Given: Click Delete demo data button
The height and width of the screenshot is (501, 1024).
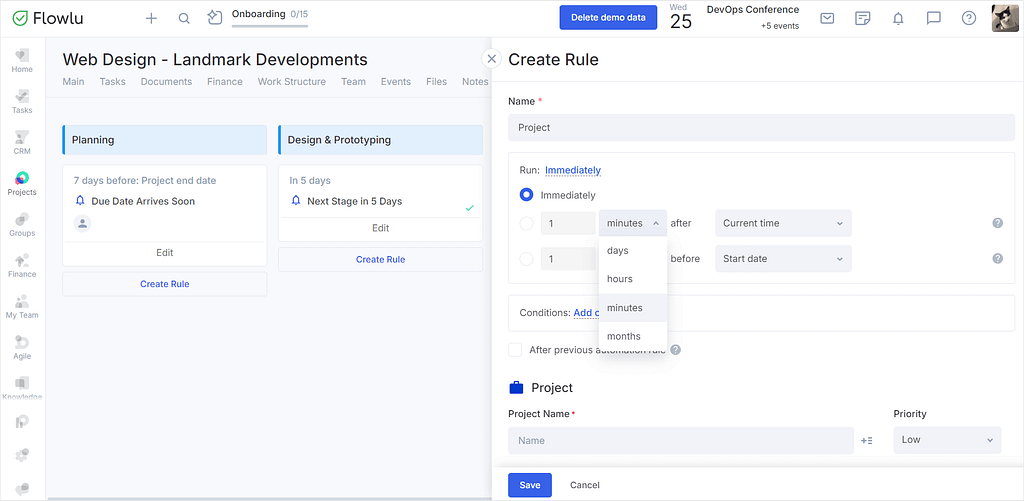Looking at the screenshot, I should [x=608, y=18].
